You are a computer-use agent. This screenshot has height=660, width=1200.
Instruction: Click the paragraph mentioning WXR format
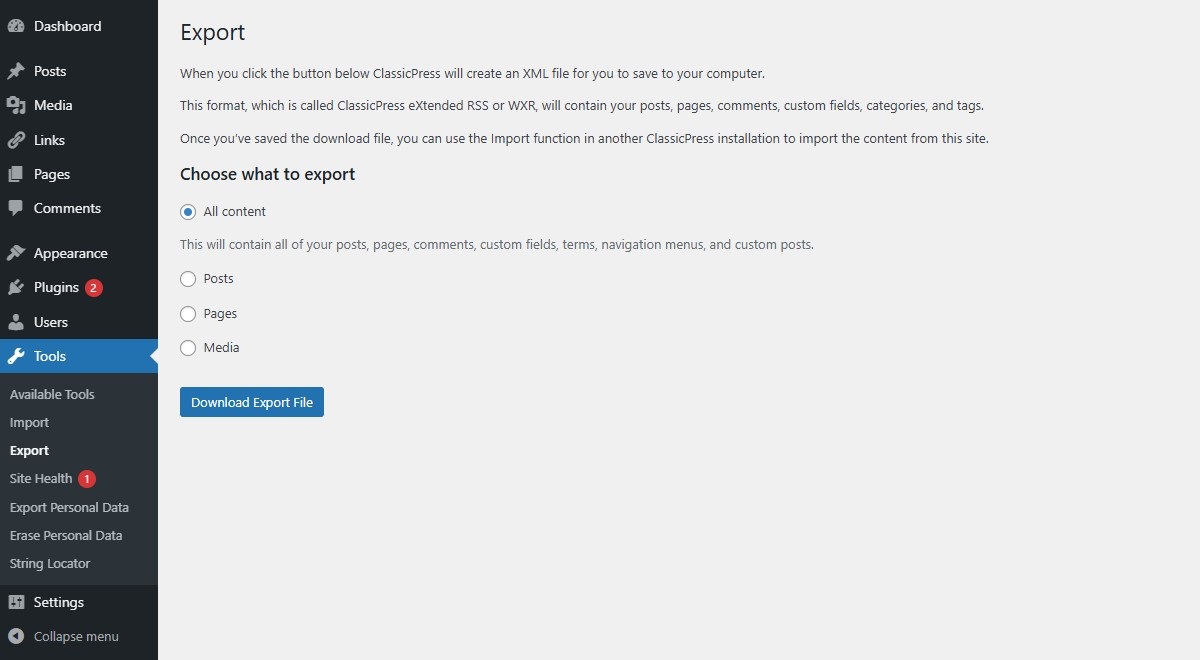[582, 106]
